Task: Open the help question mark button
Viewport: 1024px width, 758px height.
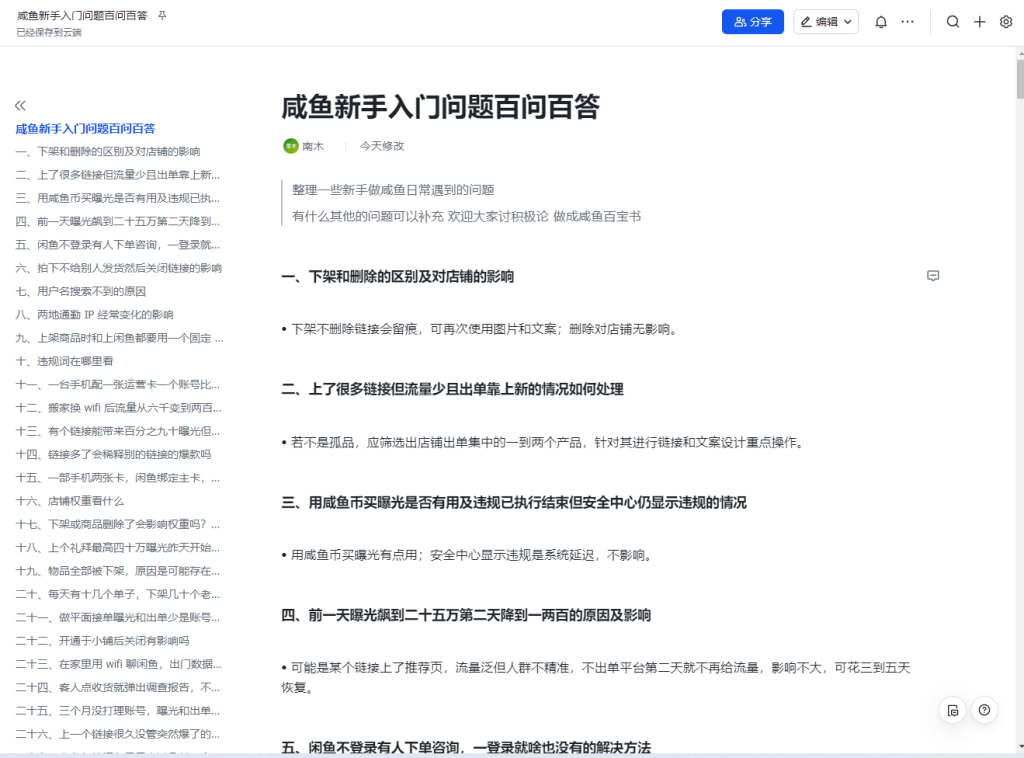Action: [x=985, y=710]
